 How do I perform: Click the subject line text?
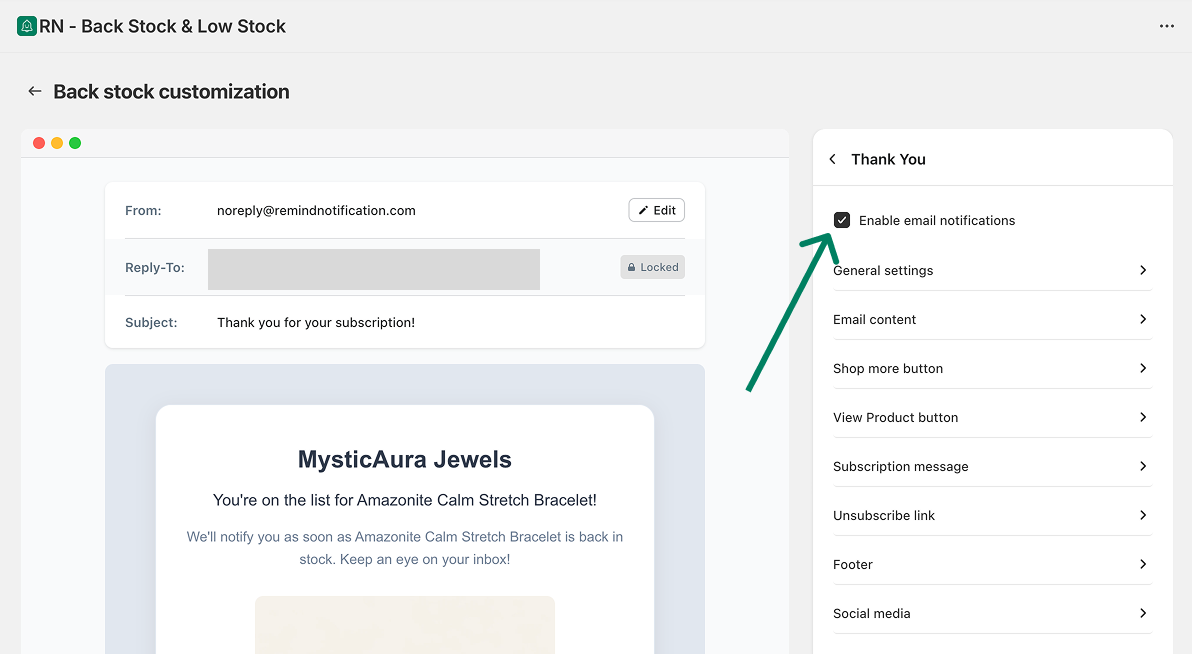(315, 322)
